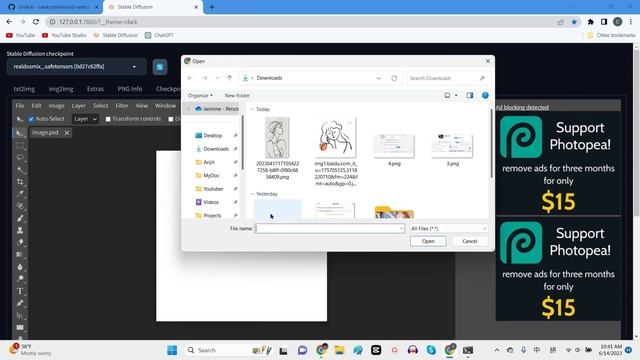Open the view options dropdown arrow
This screenshot has height=360, width=640.
tap(456, 96)
